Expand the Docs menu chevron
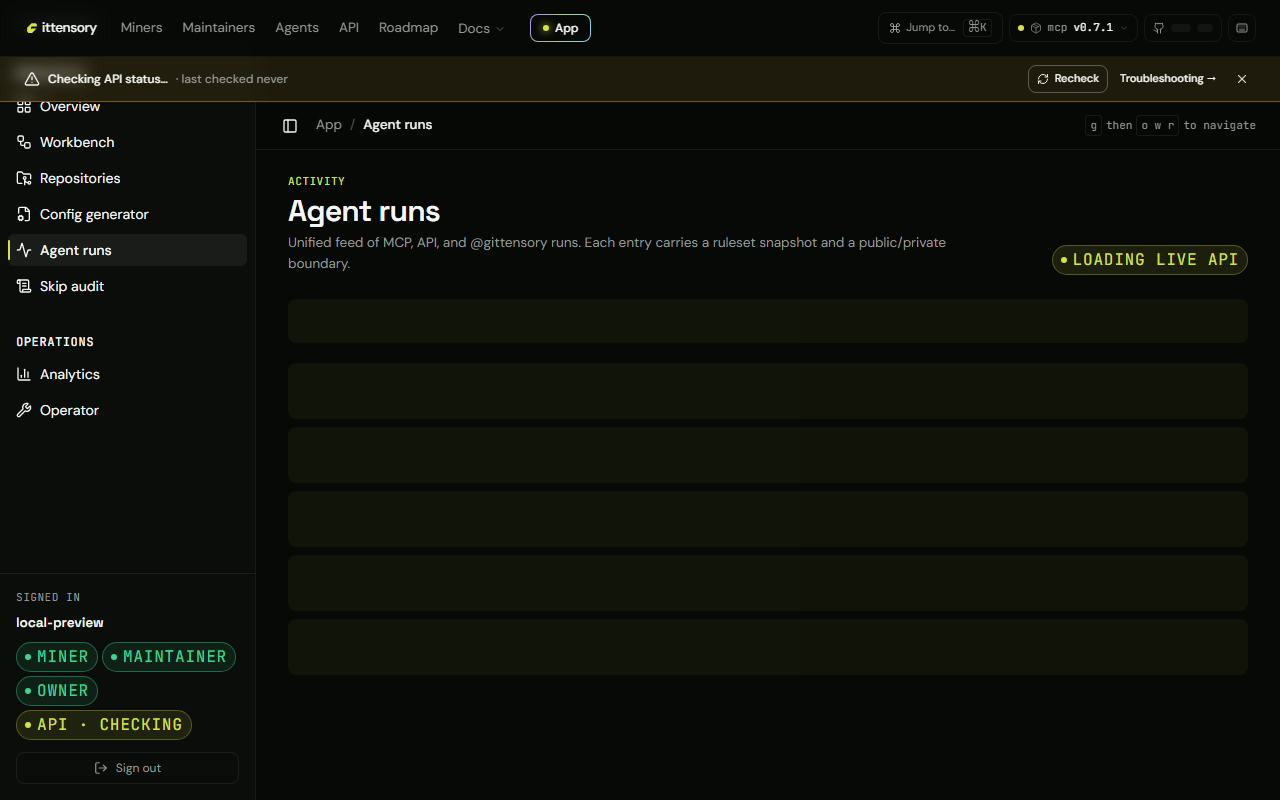The image size is (1280, 800). 500,28
